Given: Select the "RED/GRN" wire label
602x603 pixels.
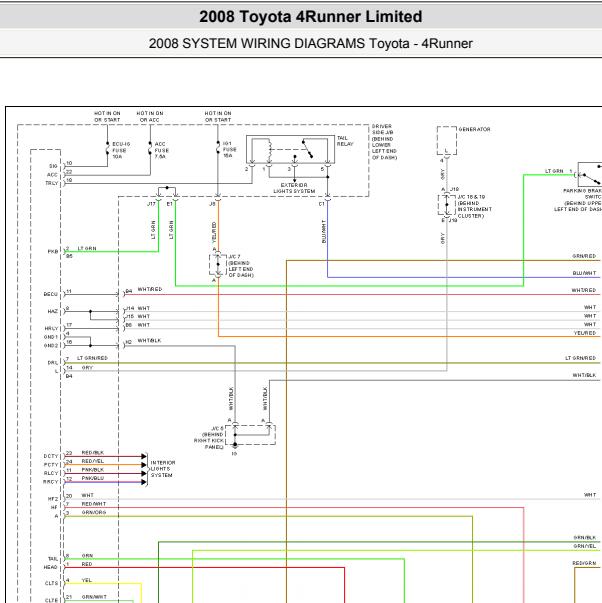Looking at the screenshot, I should (584, 563).
